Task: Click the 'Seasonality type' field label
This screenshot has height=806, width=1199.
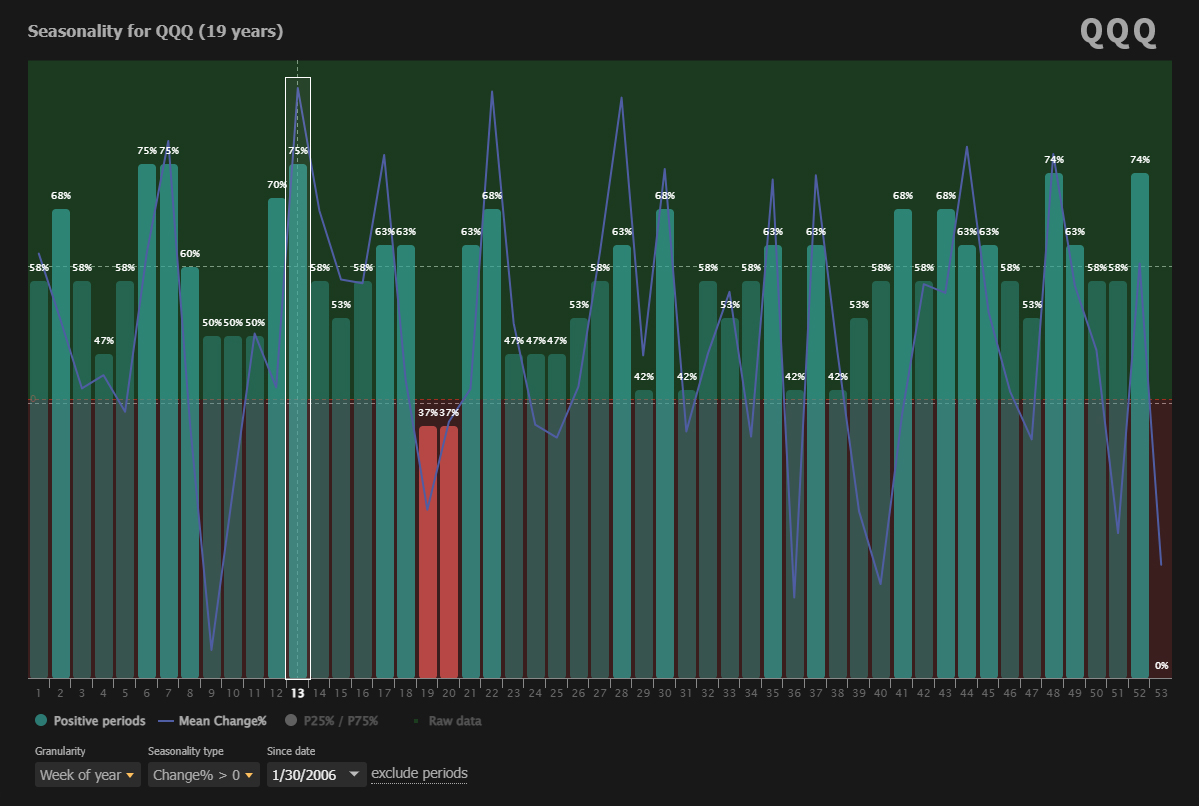Action: tap(186, 751)
